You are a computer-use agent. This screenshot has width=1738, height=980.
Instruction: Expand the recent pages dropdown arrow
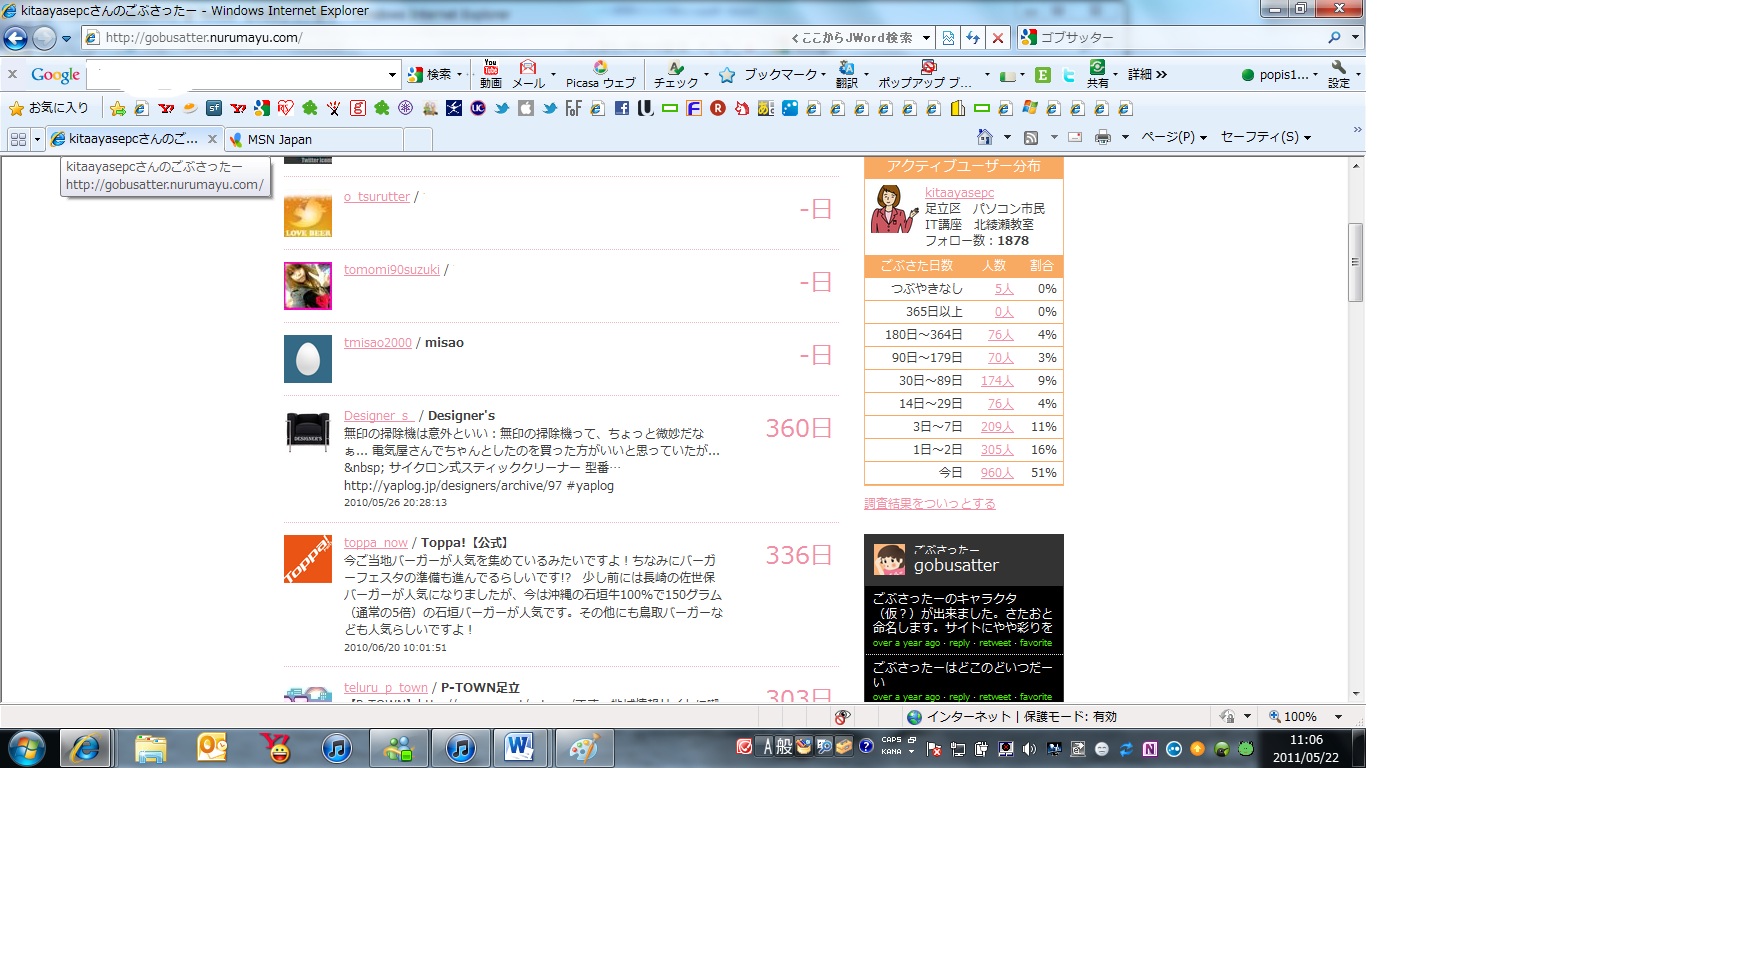point(66,39)
